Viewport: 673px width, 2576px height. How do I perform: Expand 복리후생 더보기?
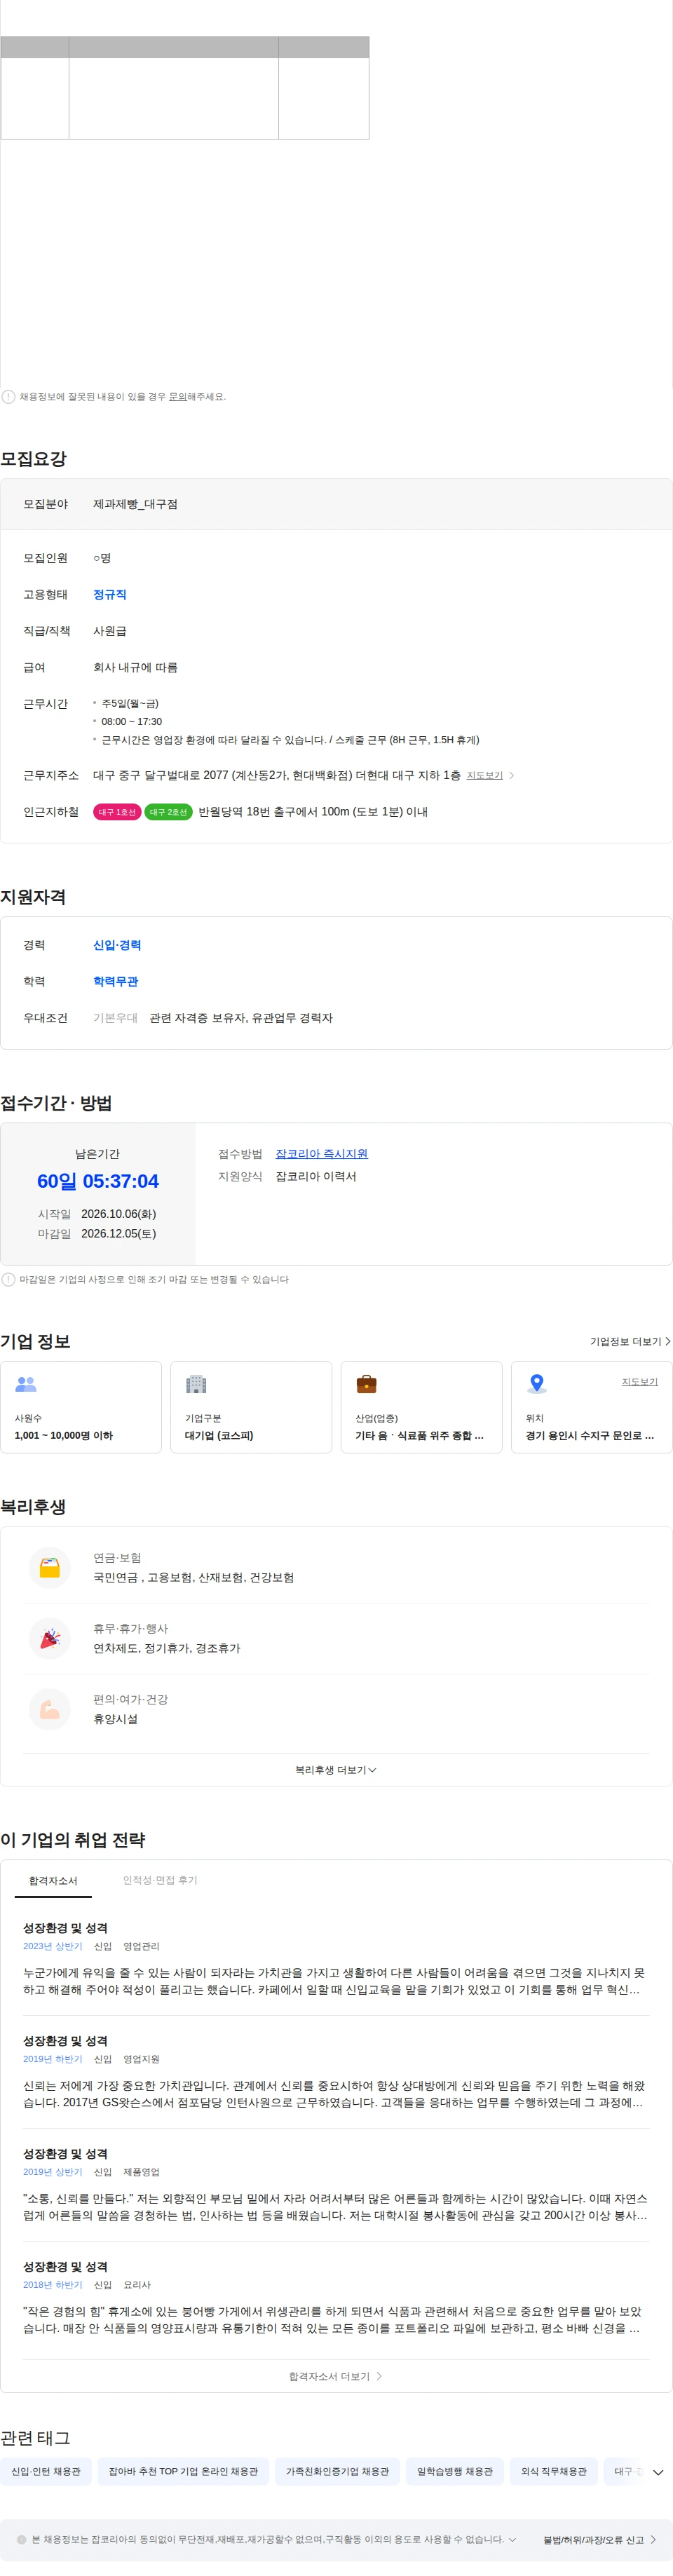point(336,1771)
